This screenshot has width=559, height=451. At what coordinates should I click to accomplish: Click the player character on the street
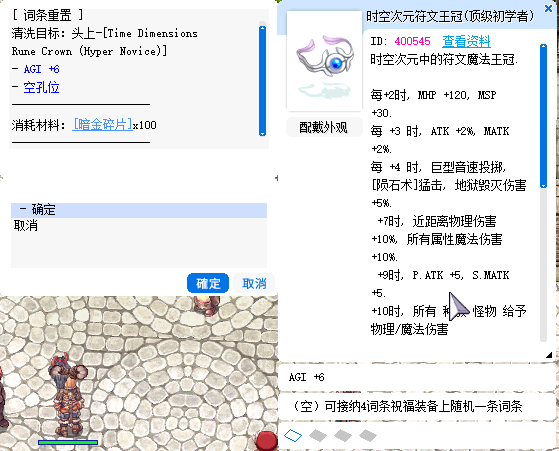[69, 395]
